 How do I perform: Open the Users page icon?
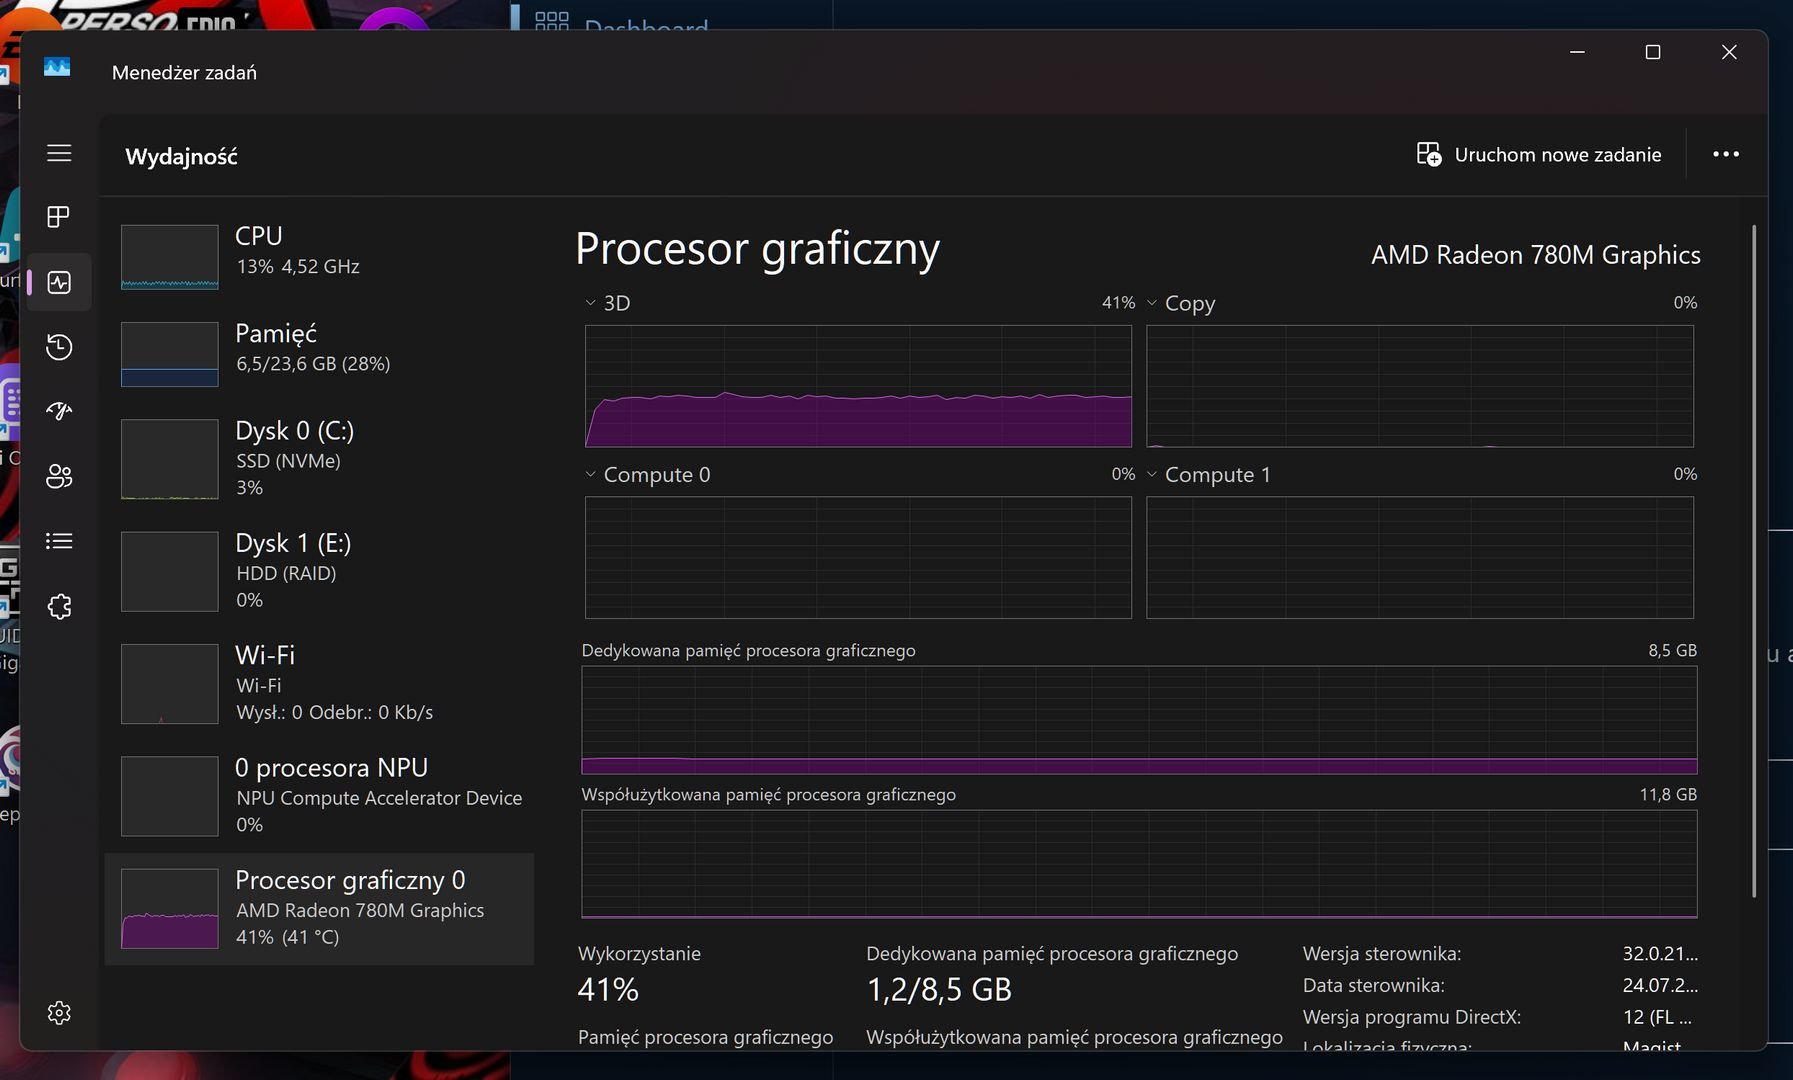(59, 476)
